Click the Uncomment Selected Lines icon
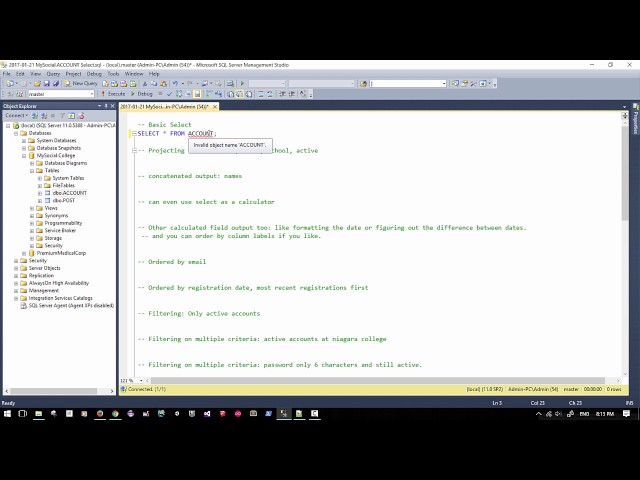The height and width of the screenshot is (480, 640). [x=270, y=94]
